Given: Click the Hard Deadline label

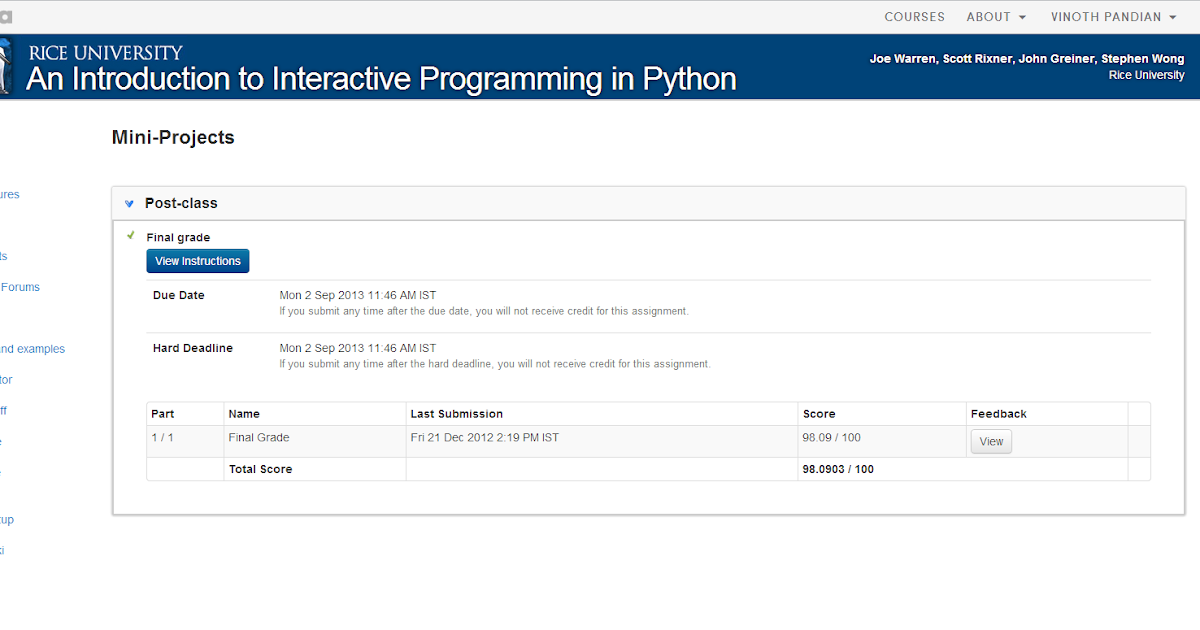Looking at the screenshot, I should point(193,348).
